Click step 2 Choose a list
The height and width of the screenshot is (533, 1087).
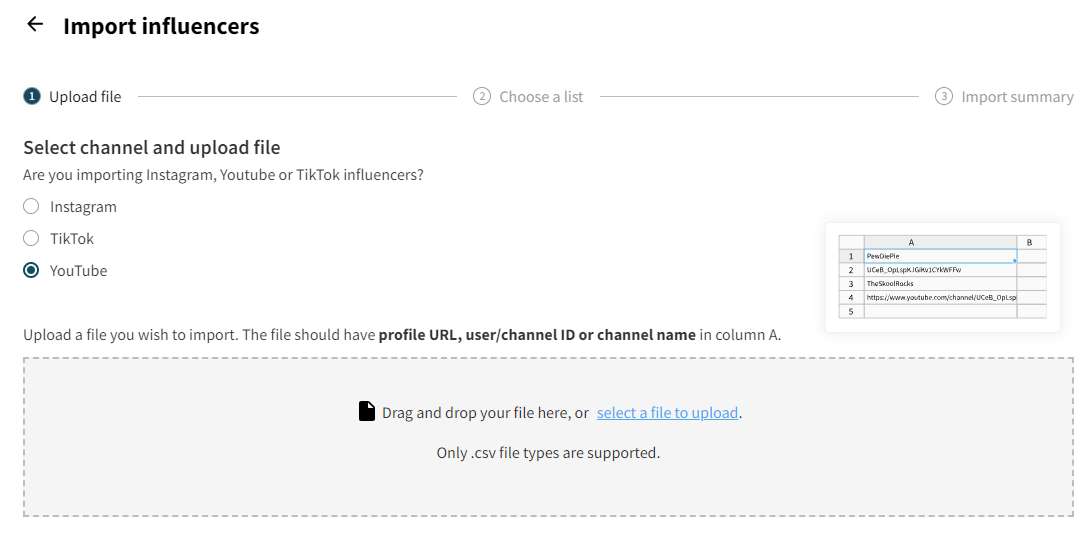click(528, 96)
